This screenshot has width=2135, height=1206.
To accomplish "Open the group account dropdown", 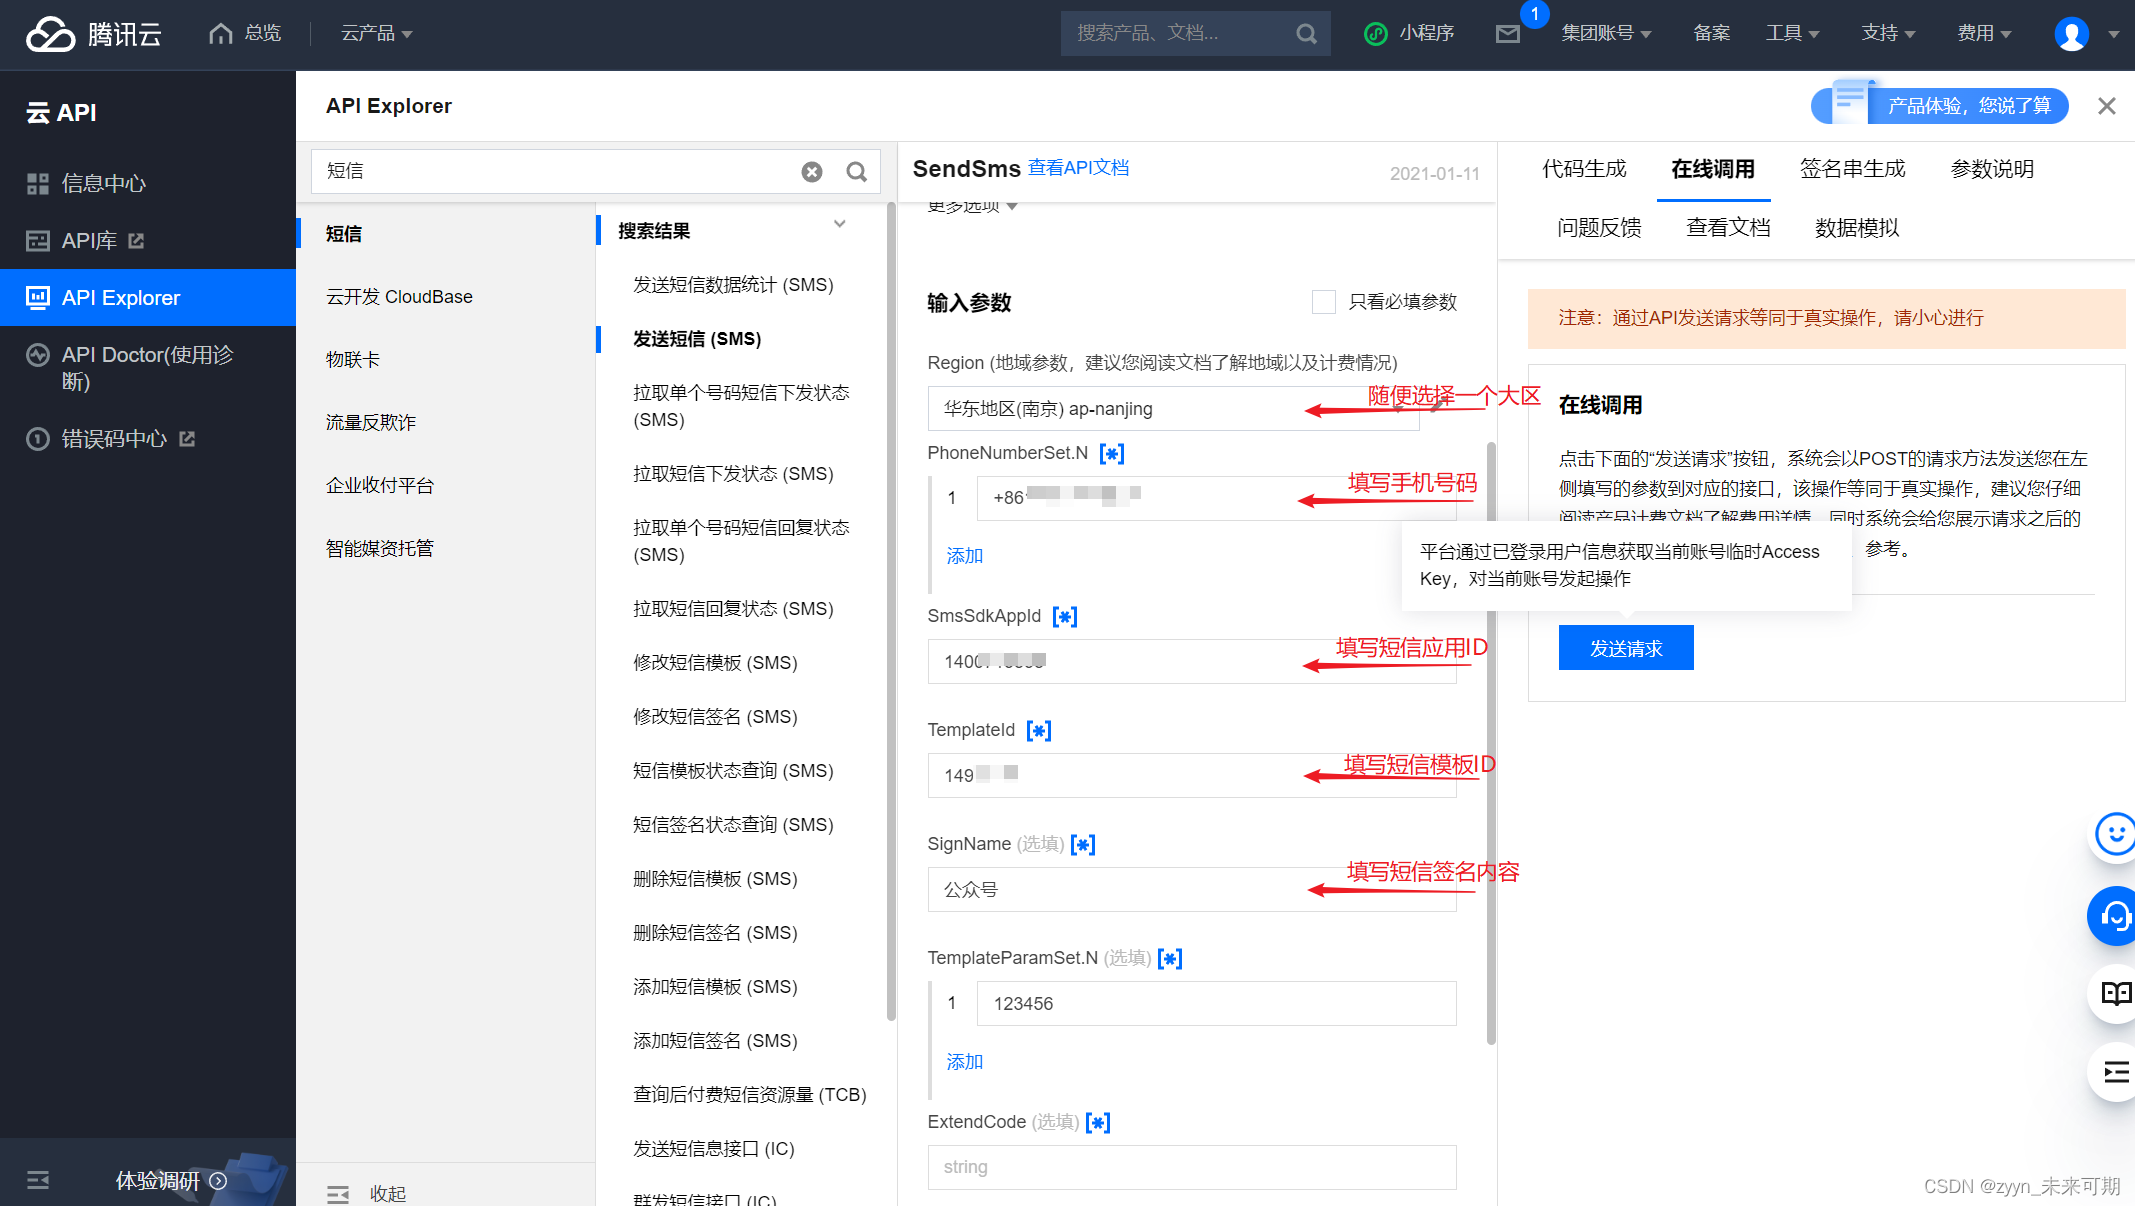I will [1606, 34].
